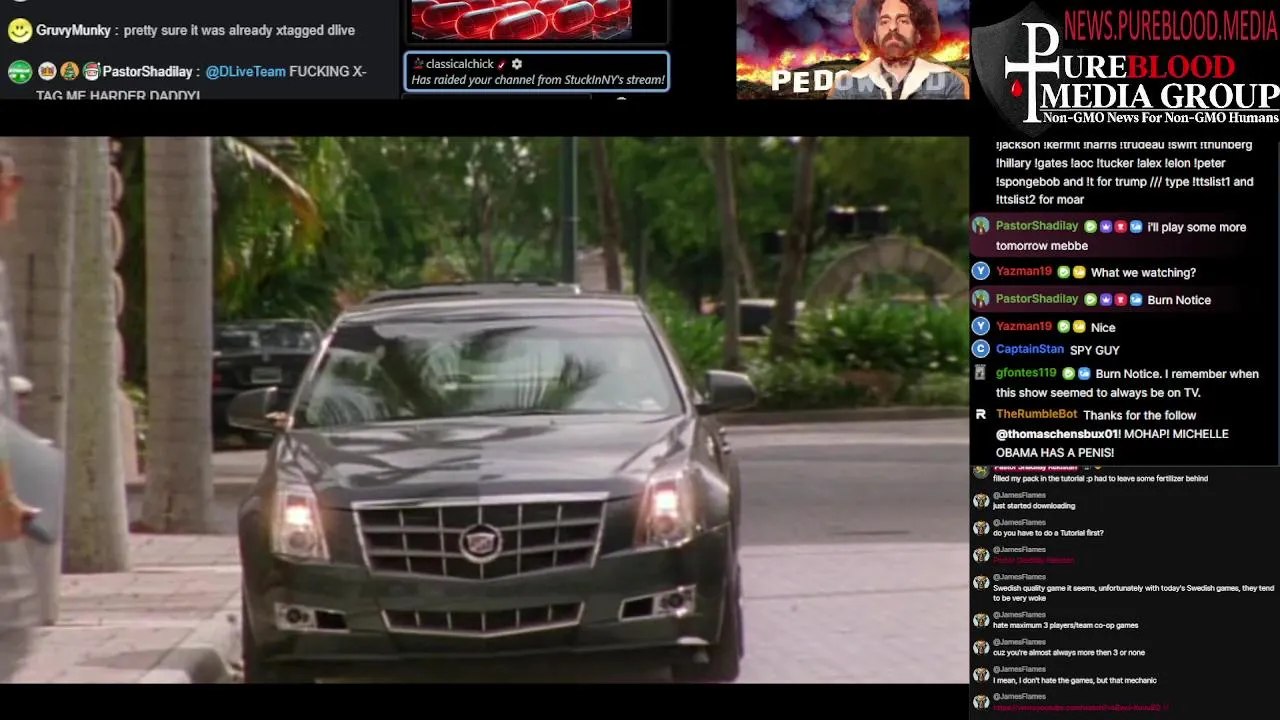Click TheRumbleBot's R logo icon

(x=981, y=414)
